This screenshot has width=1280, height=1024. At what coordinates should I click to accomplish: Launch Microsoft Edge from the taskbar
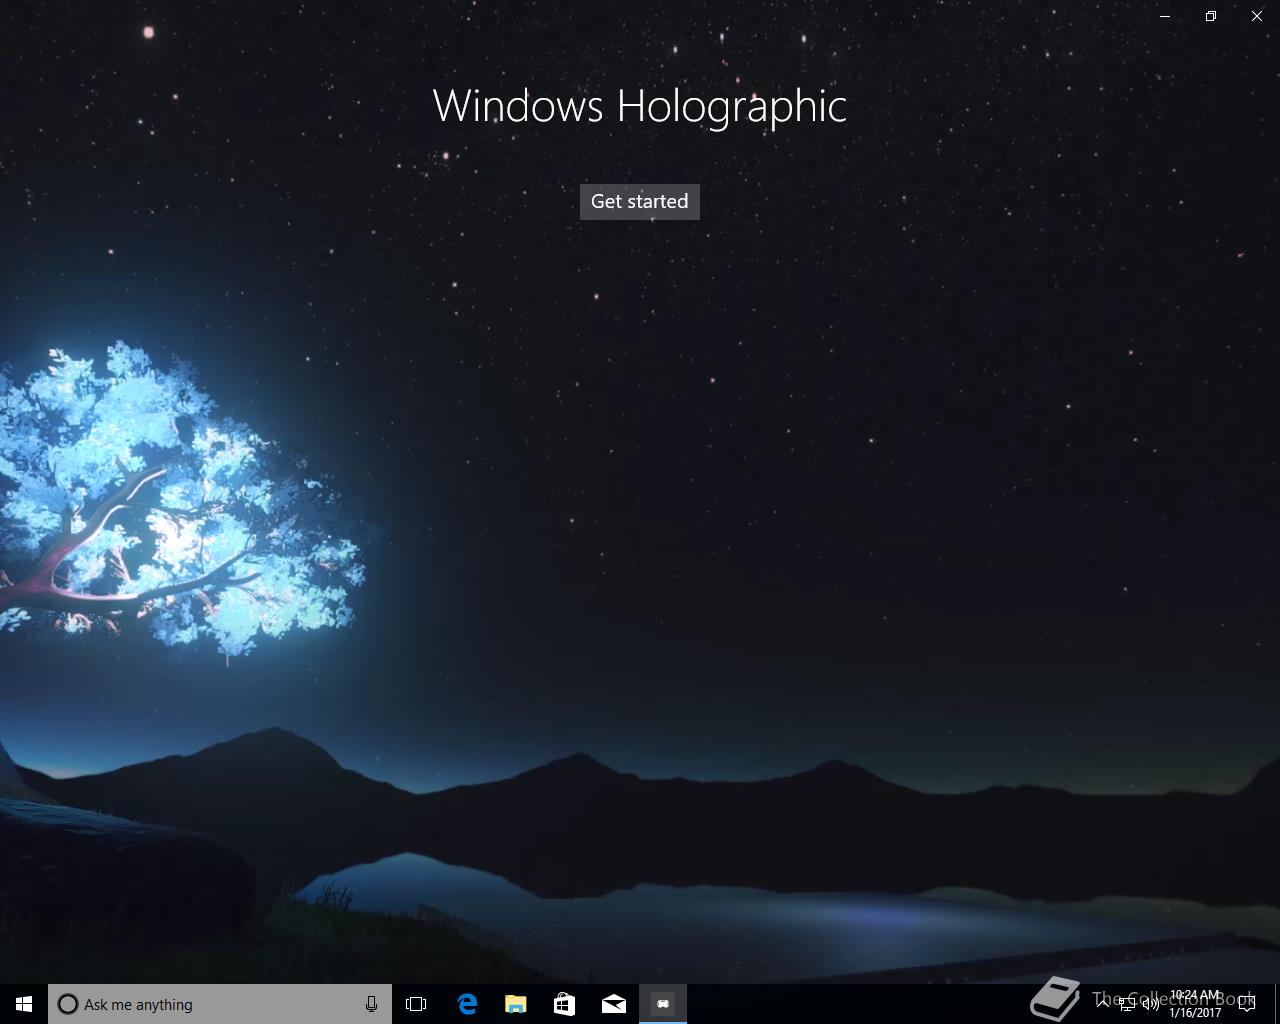pyautogui.click(x=466, y=1004)
